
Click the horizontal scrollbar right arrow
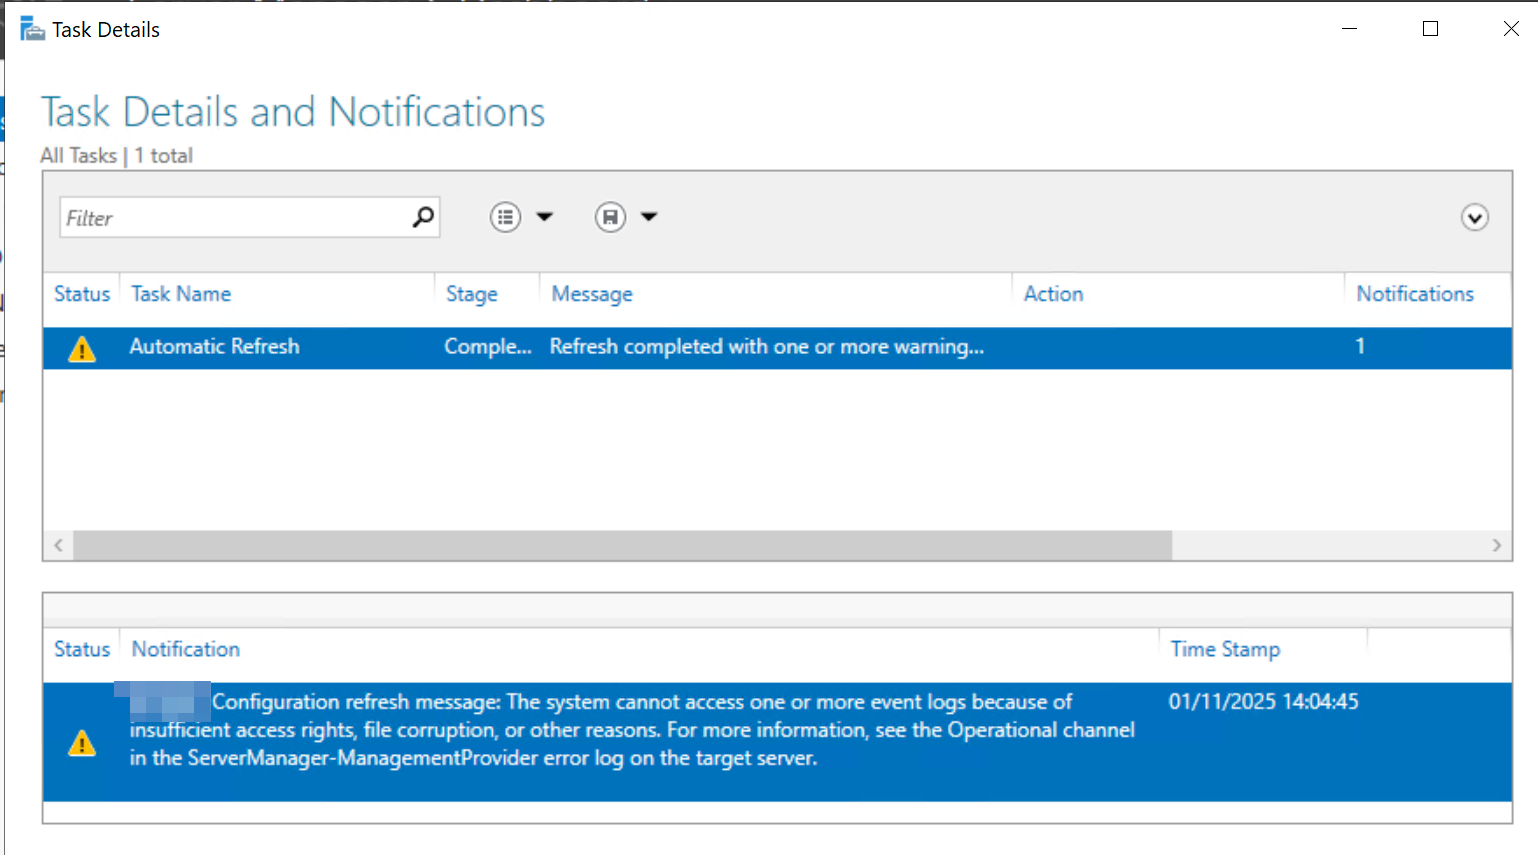click(1496, 545)
